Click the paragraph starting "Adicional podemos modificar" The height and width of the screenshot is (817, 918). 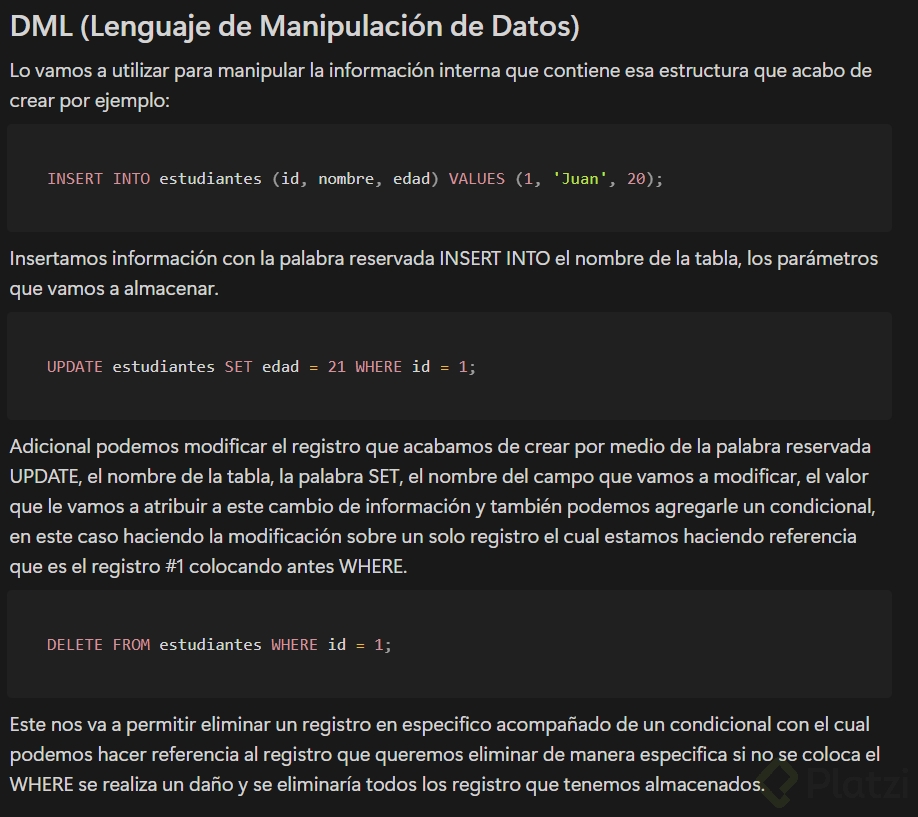click(x=443, y=507)
